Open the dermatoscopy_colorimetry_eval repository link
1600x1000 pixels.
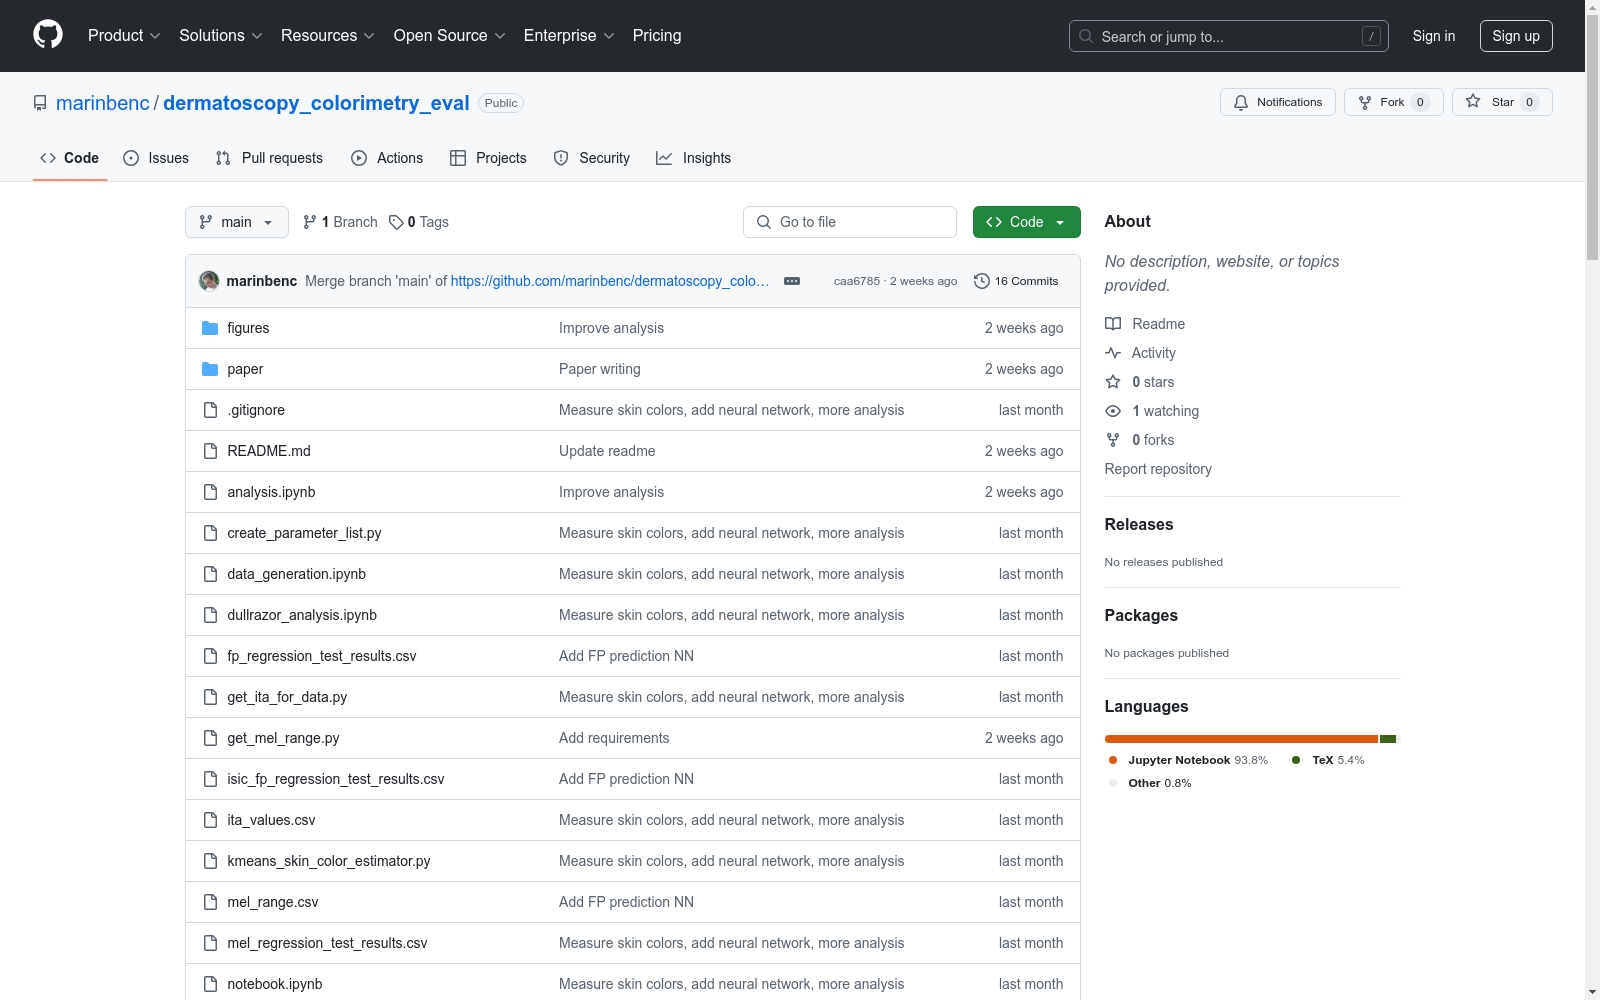point(316,103)
